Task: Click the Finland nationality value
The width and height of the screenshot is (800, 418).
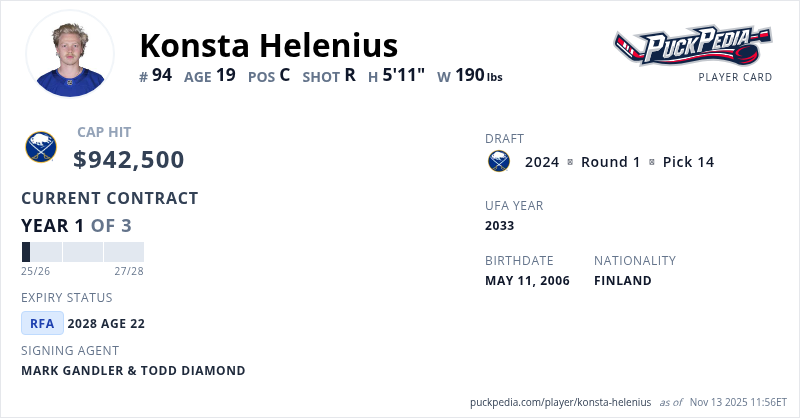Action: point(622,281)
